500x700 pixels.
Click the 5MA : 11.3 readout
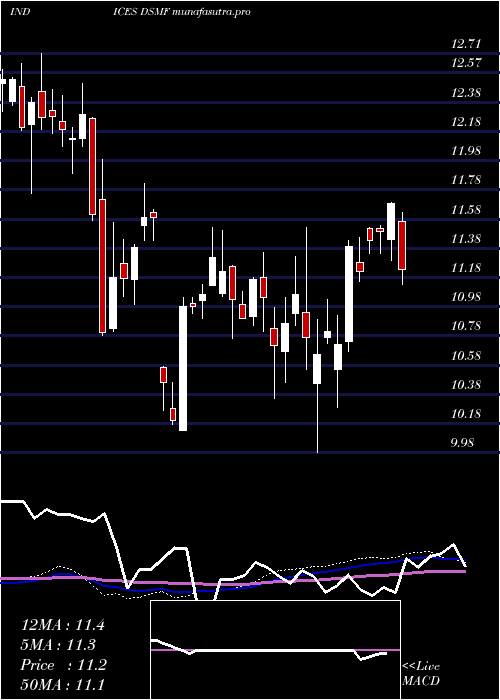tap(60, 645)
